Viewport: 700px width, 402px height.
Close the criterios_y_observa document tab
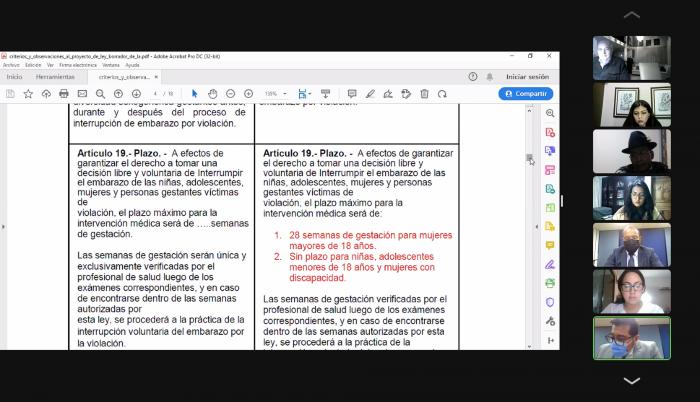tap(156, 77)
